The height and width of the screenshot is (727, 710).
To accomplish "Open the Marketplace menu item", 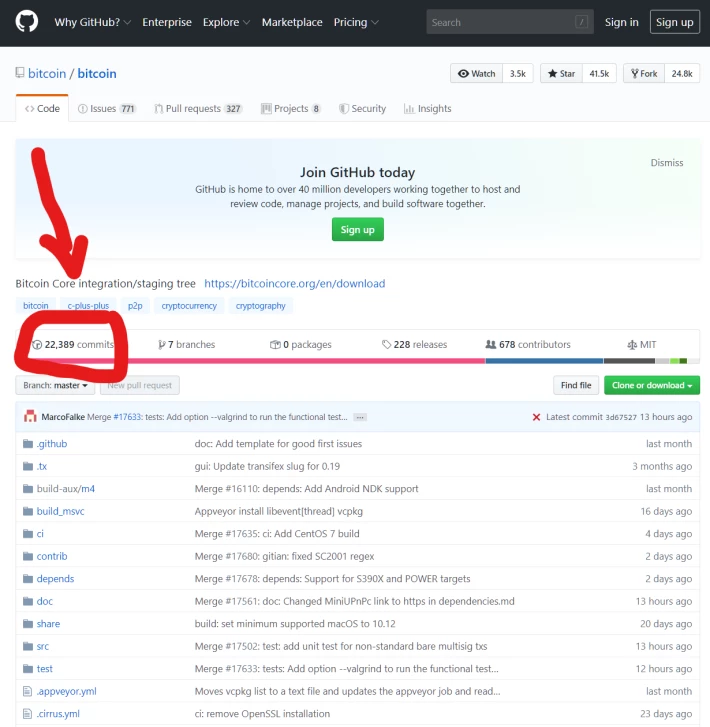I will (292, 22).
